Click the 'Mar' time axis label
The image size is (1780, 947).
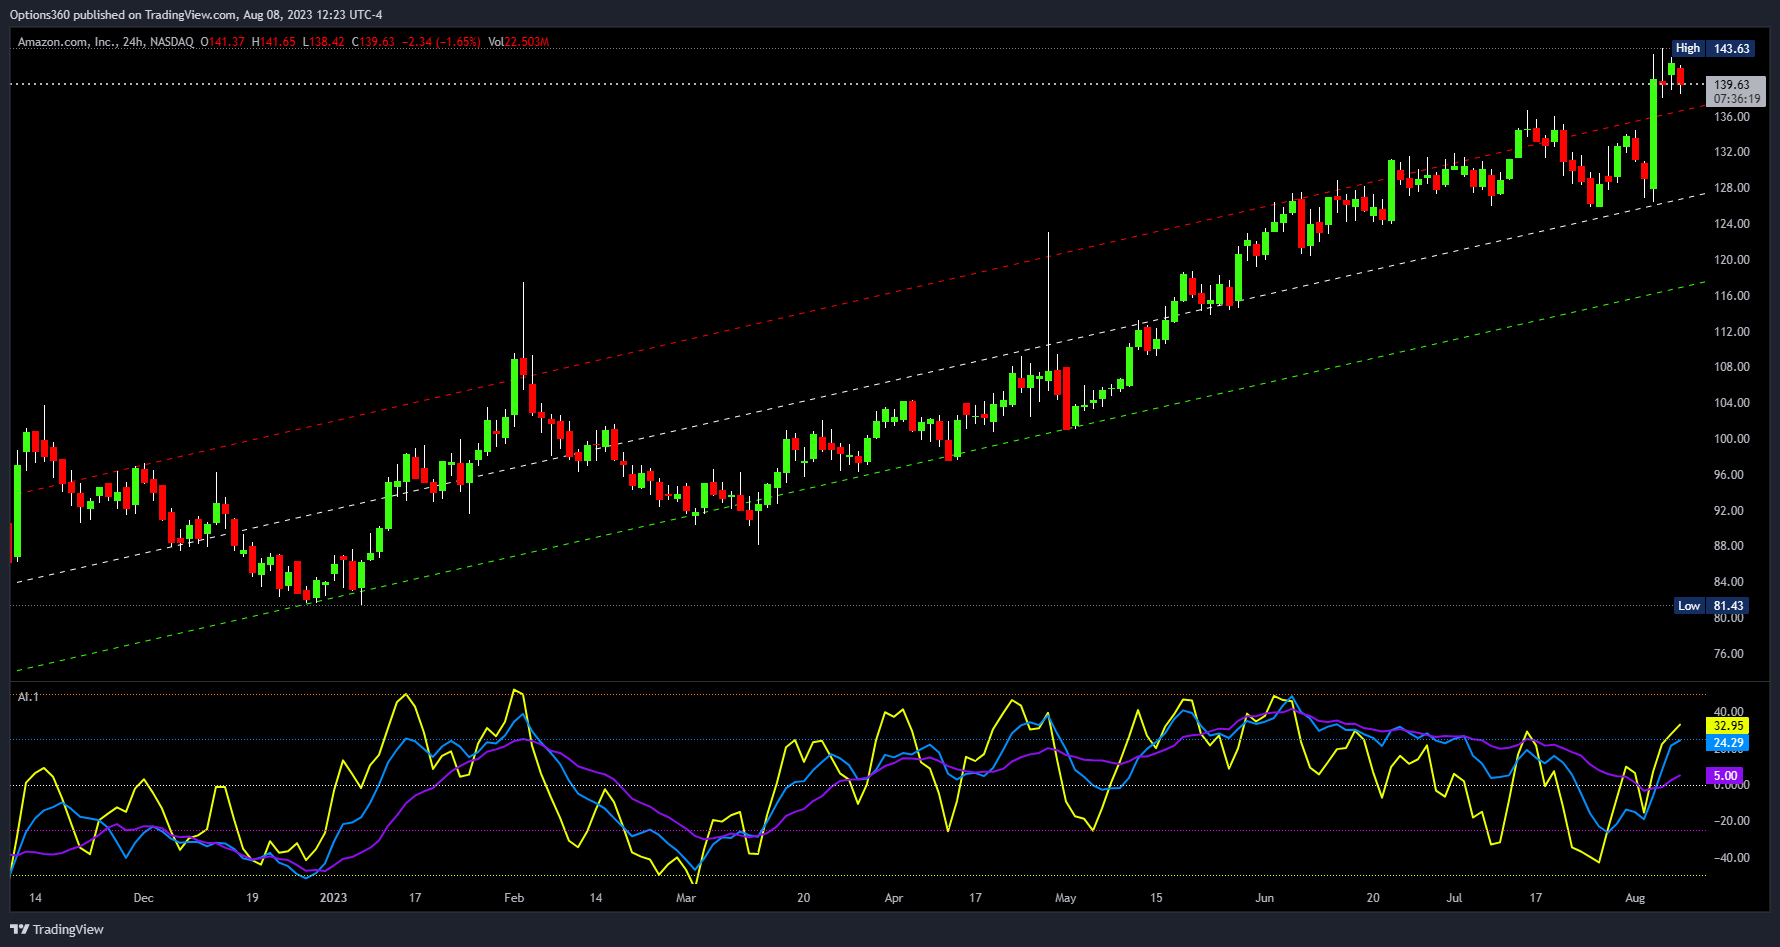686,898
